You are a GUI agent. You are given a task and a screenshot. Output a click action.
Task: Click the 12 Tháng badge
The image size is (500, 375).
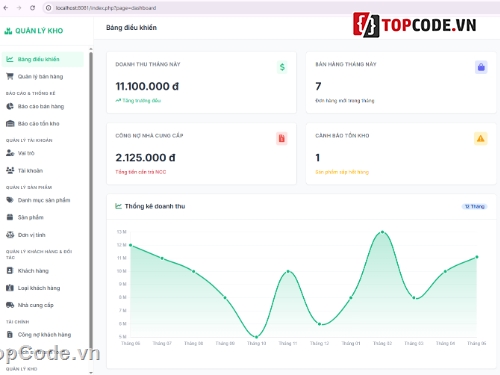click(475, 206)
